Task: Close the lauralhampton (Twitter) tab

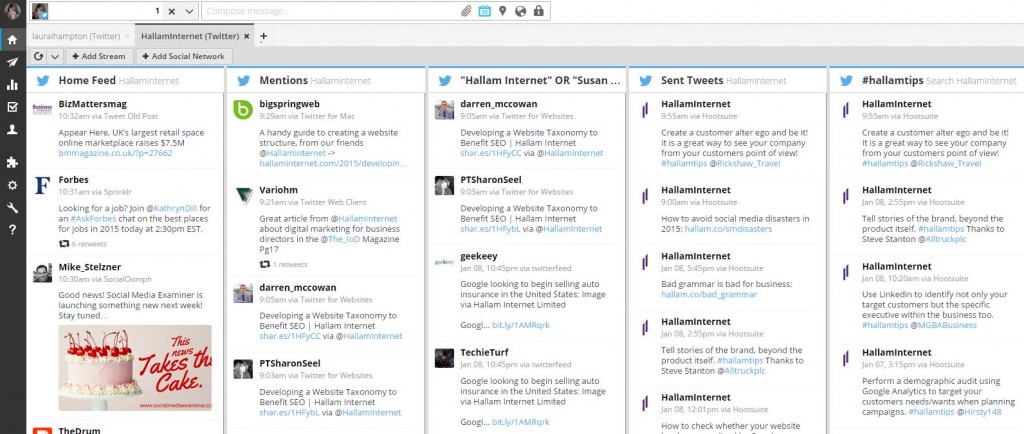Action: 127,37
